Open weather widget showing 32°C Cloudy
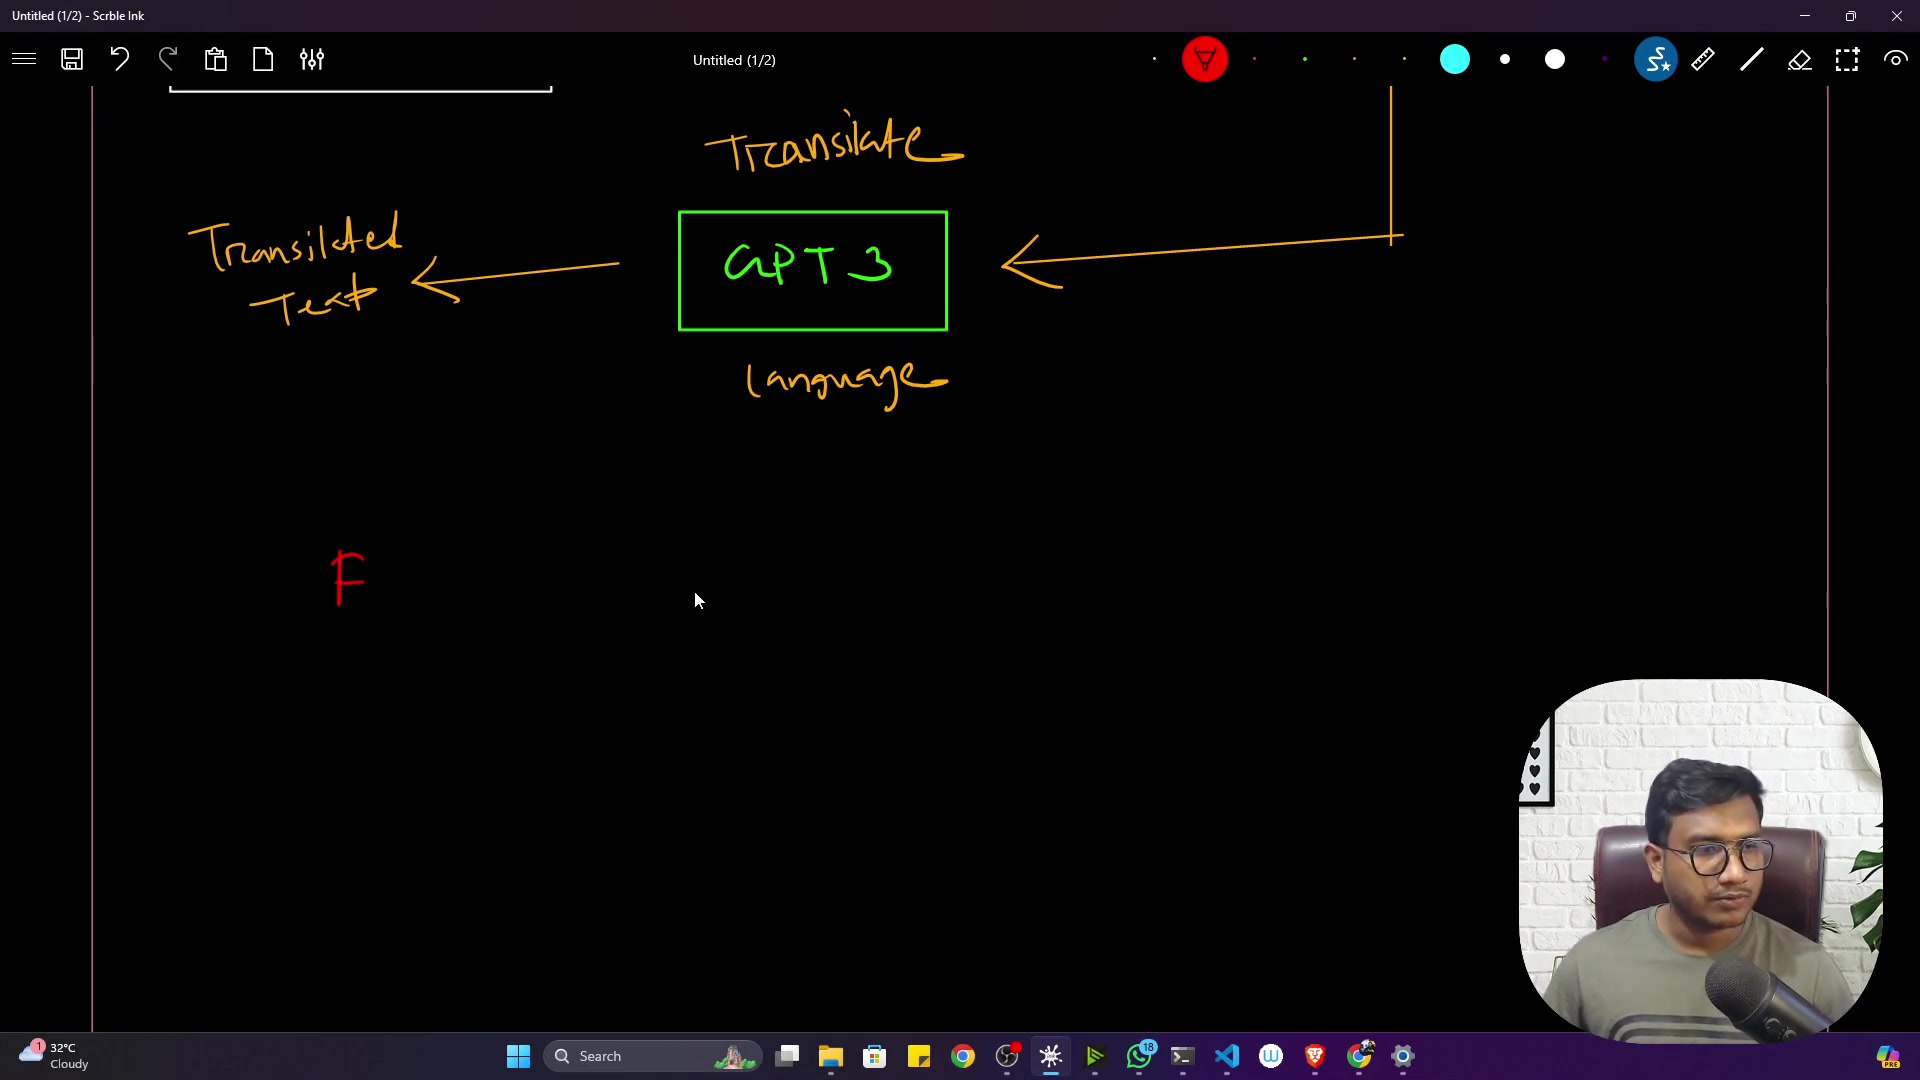The height and width of the screenshot is (1080, 1920). (55, 1056)
